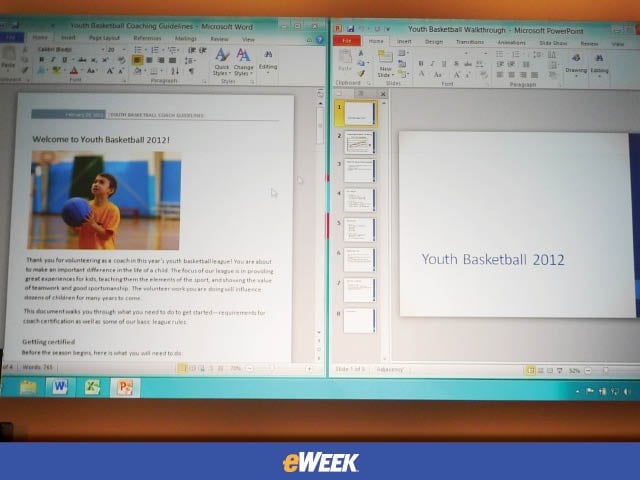The height and width of the screenshot is (480, 640).
Task: Click Sort icon in Word Paragraph group
Action: point(175,71)
